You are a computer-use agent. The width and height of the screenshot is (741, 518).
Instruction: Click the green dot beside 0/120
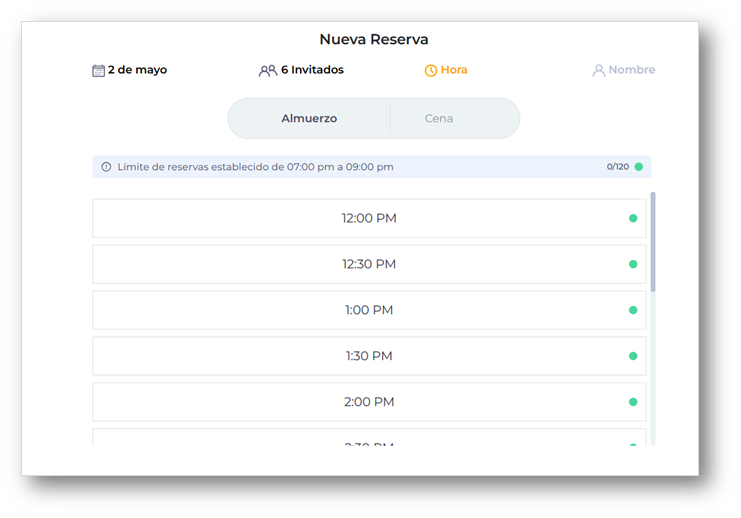(639, 167)
